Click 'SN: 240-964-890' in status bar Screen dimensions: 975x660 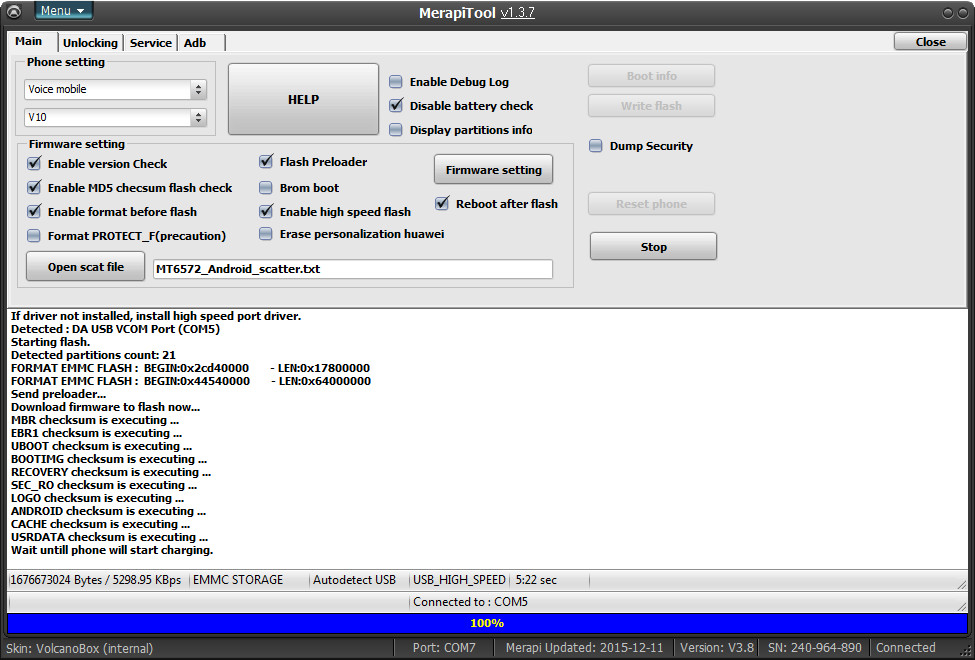coord(815,648)
